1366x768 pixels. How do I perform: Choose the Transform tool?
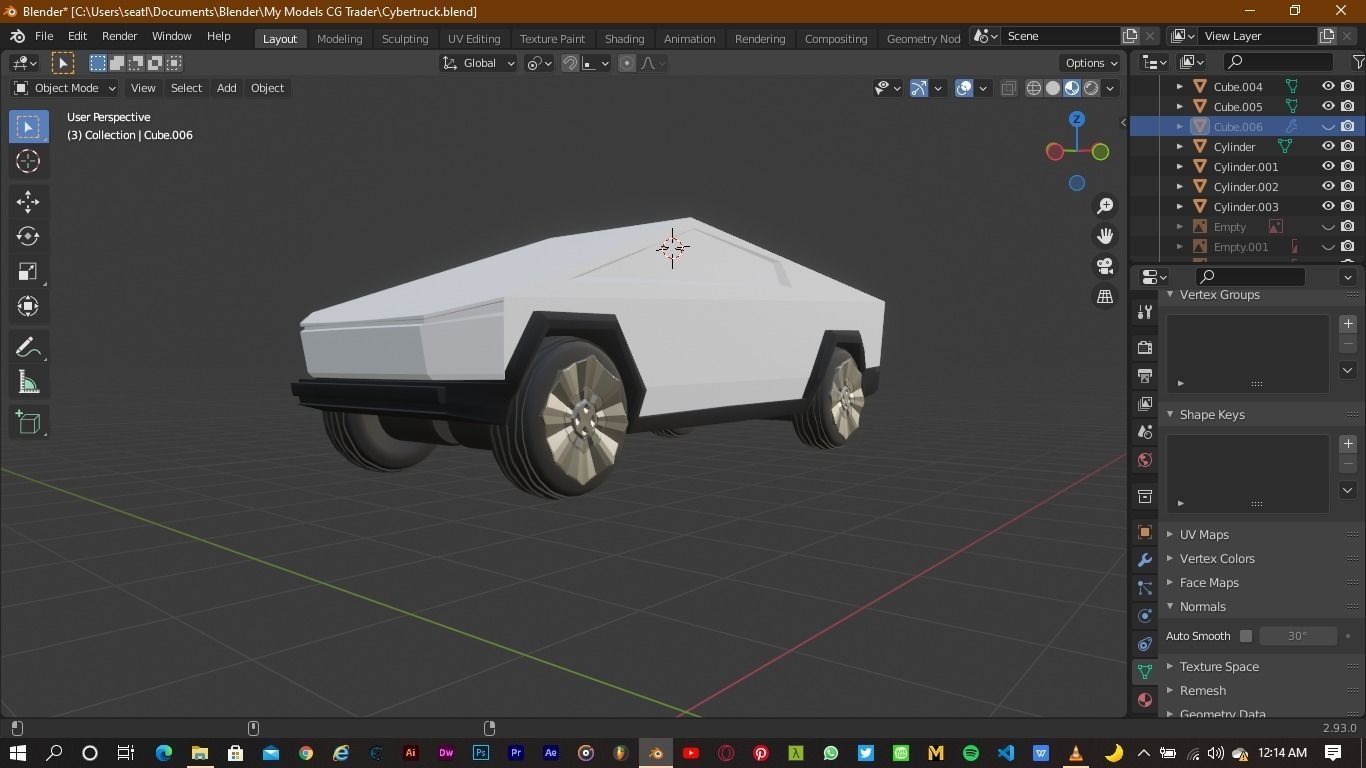point(28,306)
